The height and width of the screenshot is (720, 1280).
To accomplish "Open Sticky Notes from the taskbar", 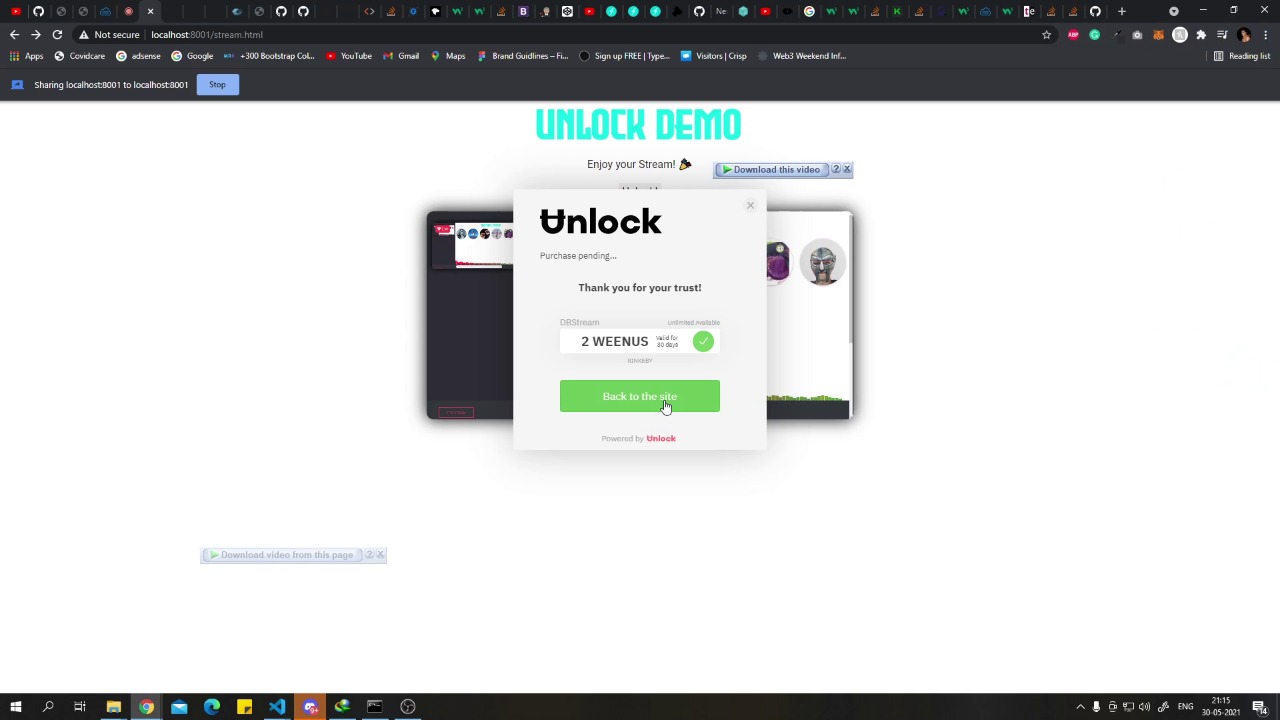I will [244, 707].
